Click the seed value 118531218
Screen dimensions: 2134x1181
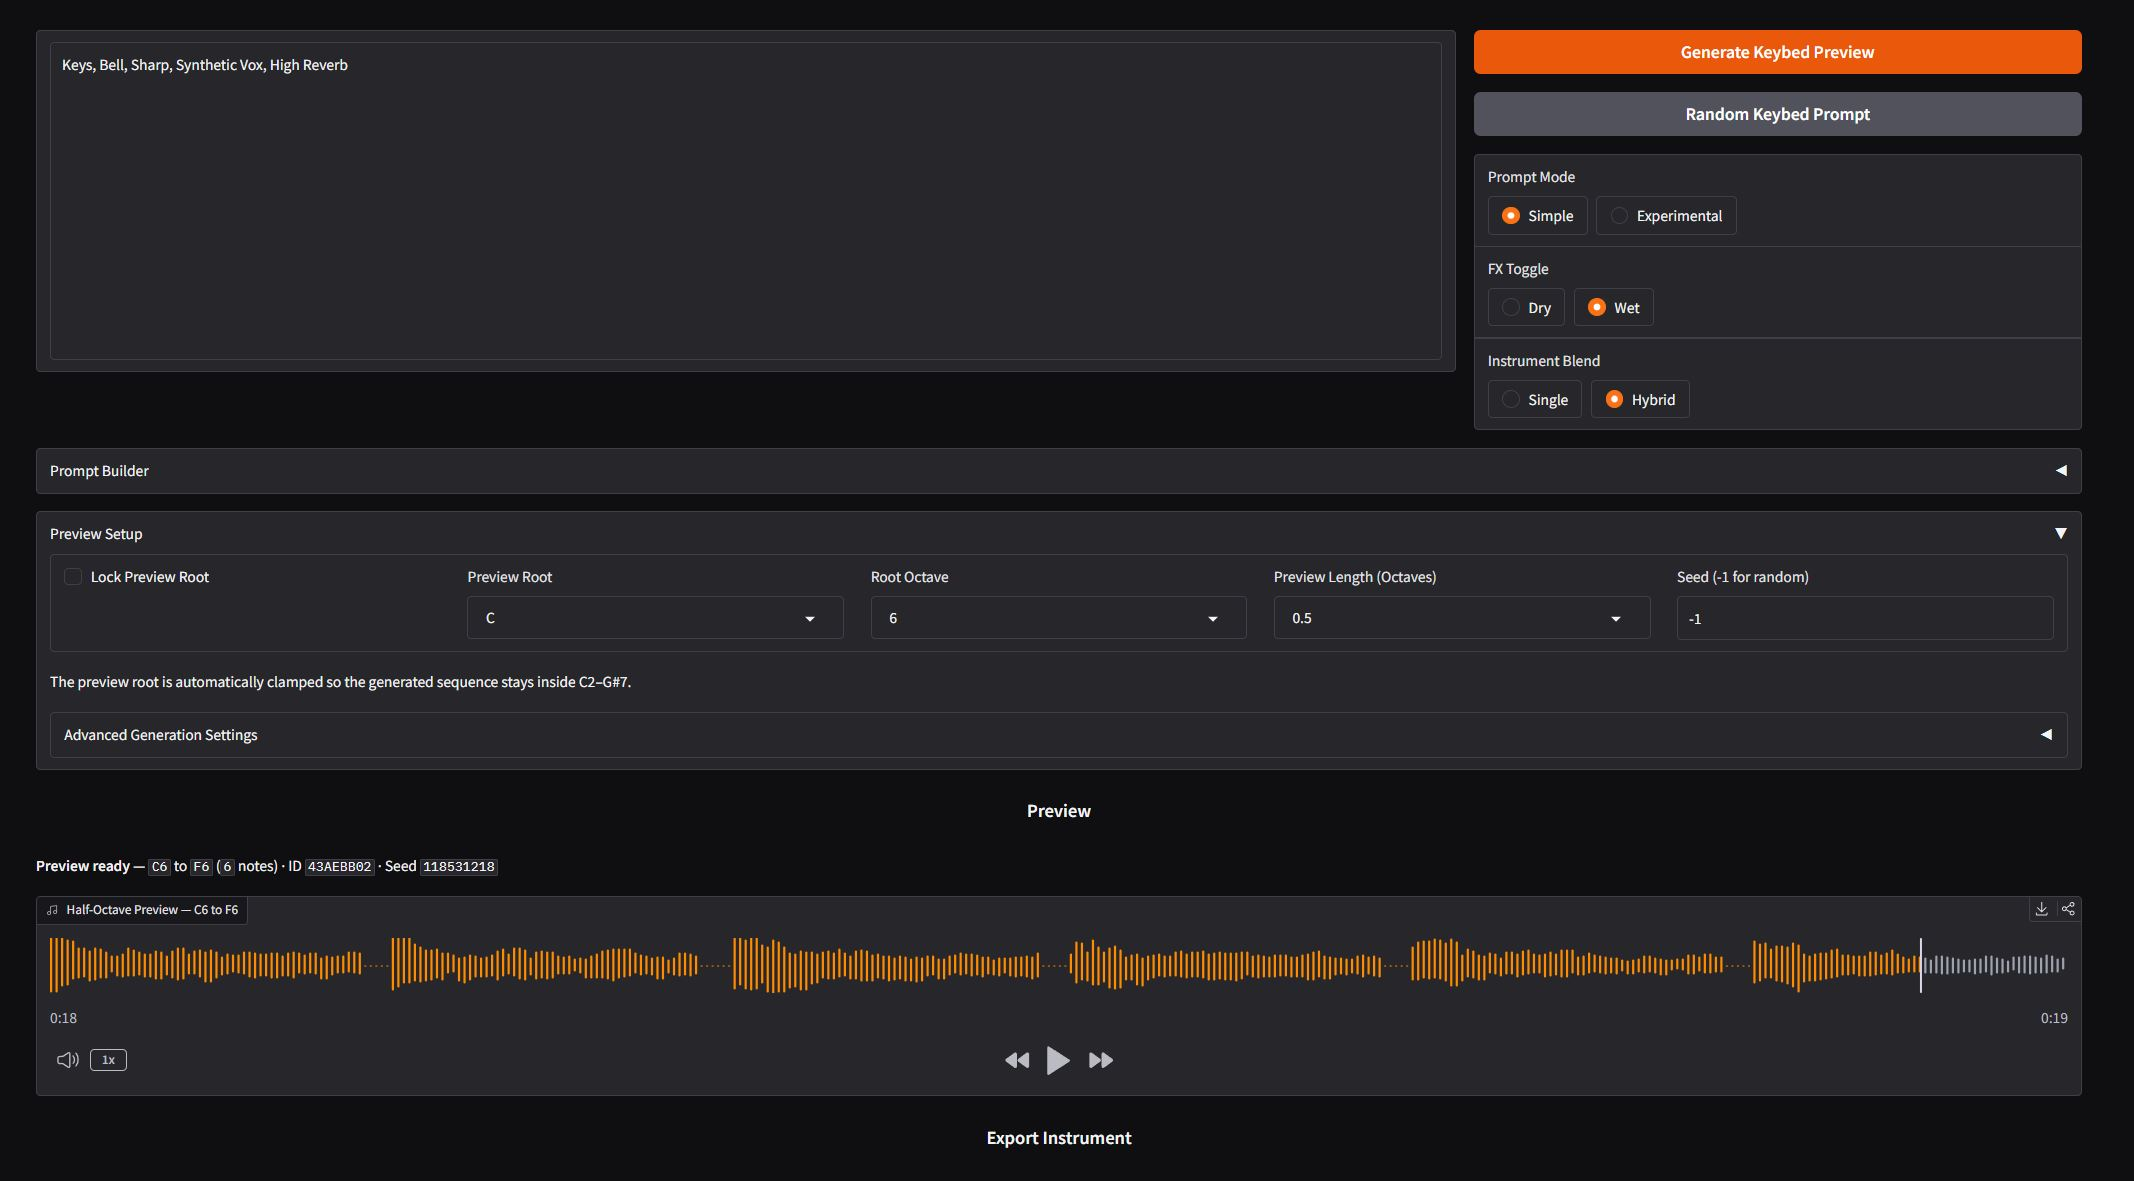tap(459, 866)
